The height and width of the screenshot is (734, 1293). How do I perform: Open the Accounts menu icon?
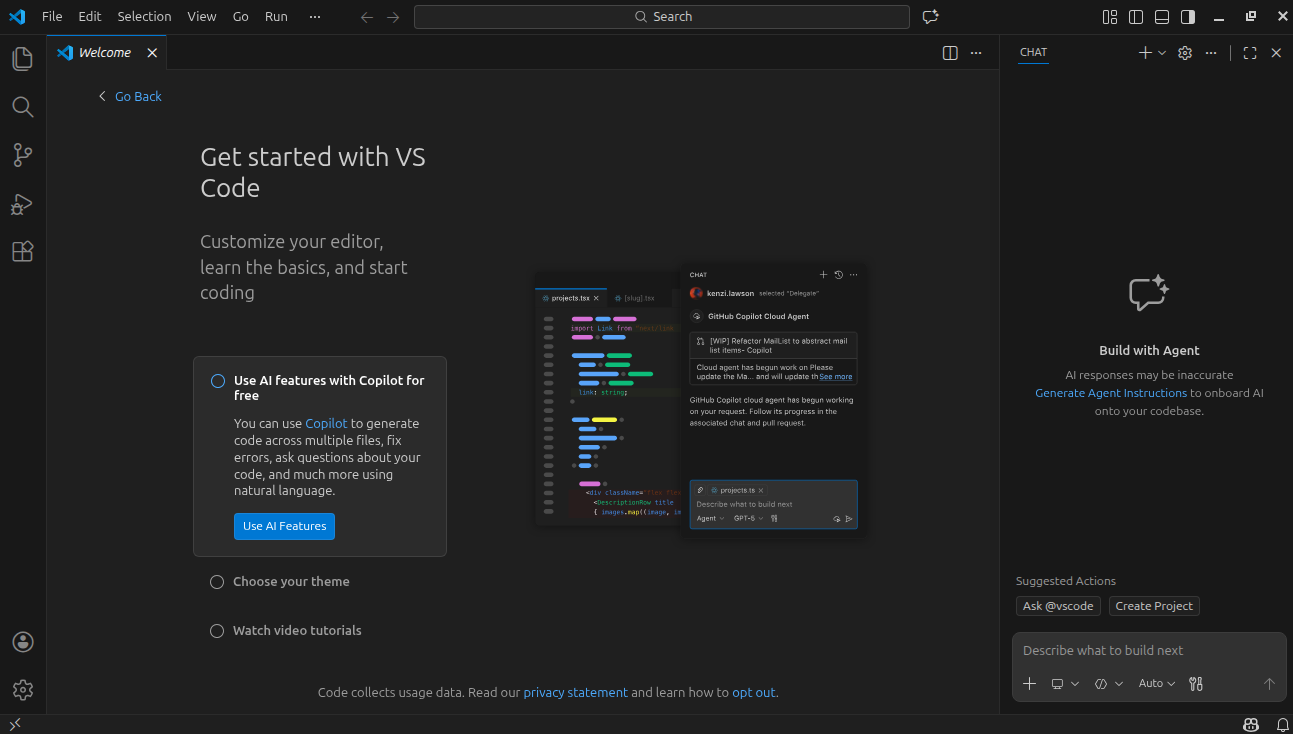click(x=22, y=642)
